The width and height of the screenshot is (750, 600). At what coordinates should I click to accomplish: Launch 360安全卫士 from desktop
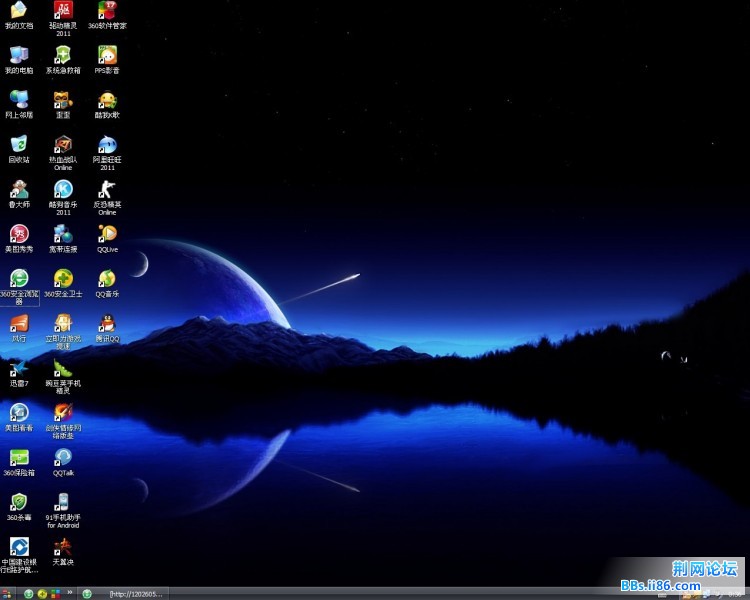(x=63, y=278)
